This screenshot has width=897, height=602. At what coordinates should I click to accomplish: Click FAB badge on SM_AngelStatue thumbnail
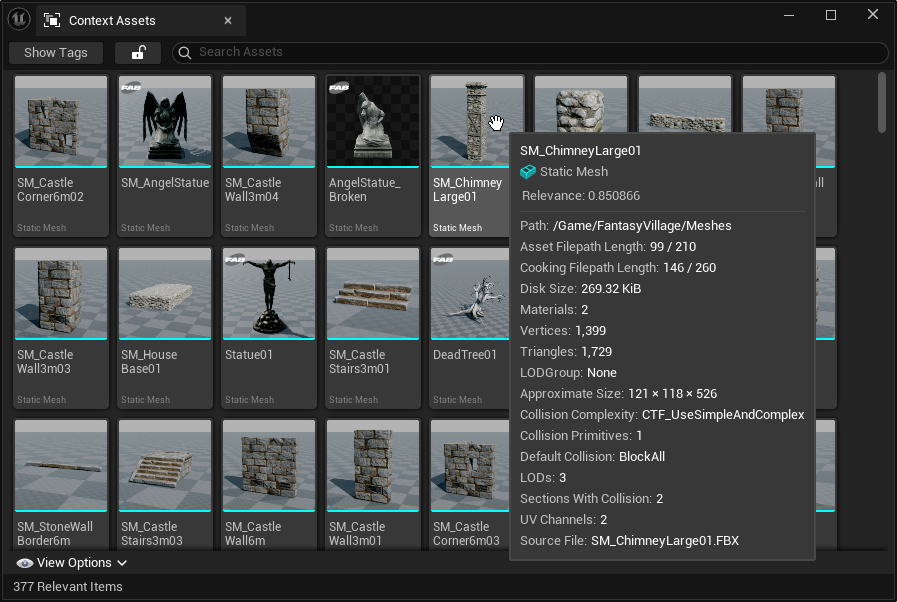[x=130, y=88]
